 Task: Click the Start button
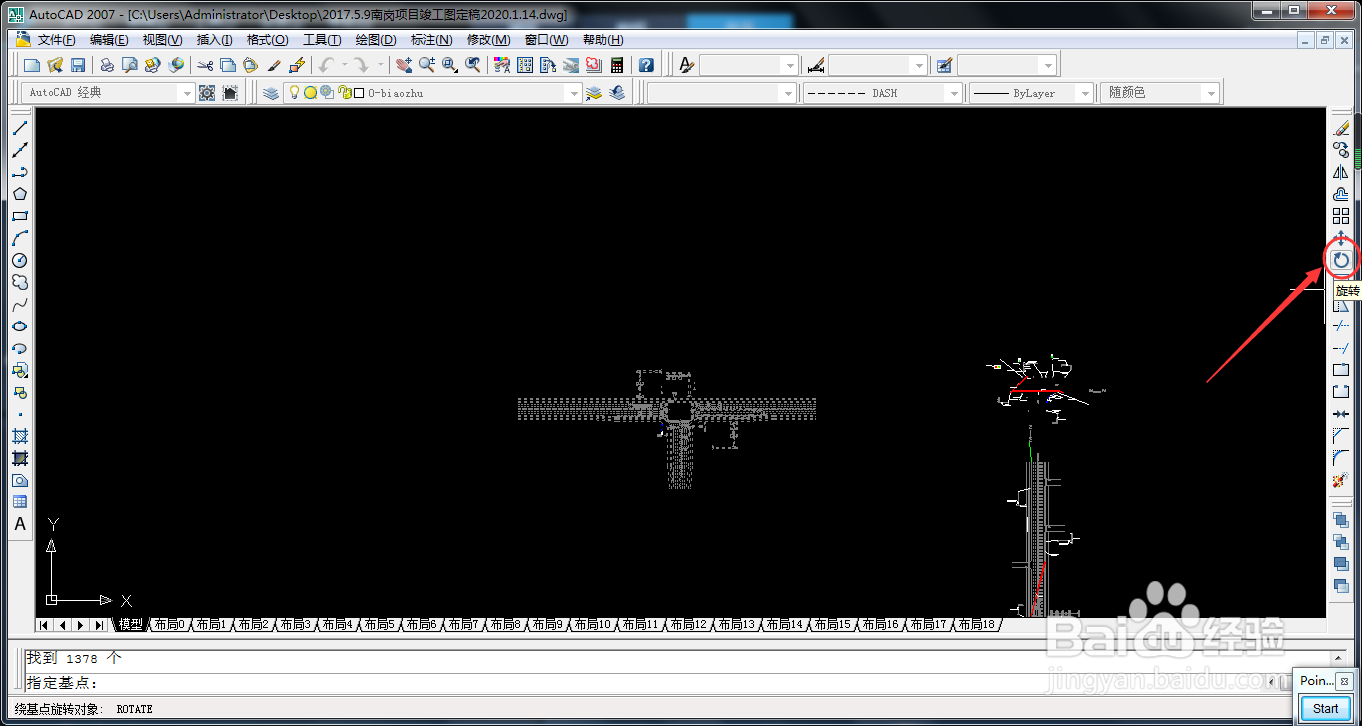[x=1326, y=708]
